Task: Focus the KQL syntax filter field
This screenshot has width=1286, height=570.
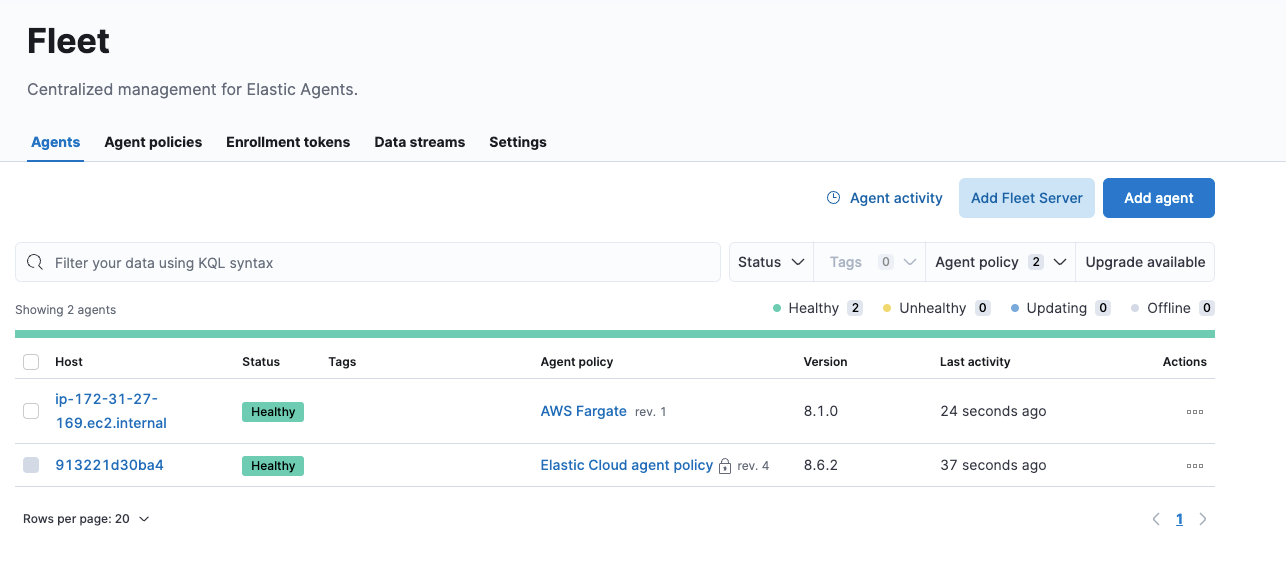Action: (x=380, y=262)
